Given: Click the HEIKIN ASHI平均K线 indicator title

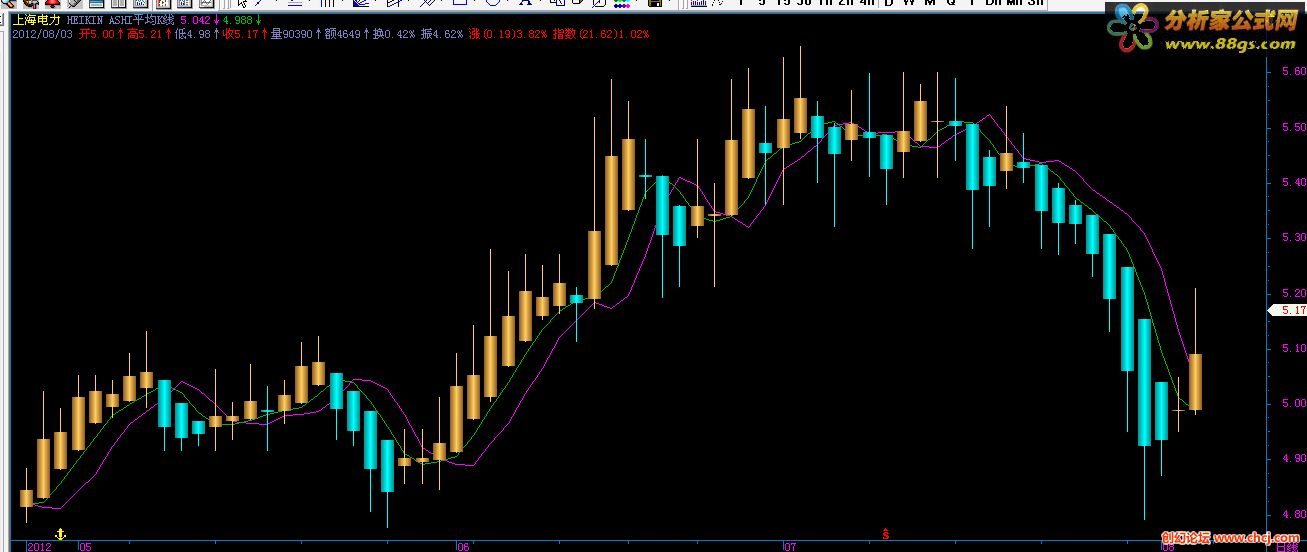Looking at the screenshot, I should [x=120, y=19].
